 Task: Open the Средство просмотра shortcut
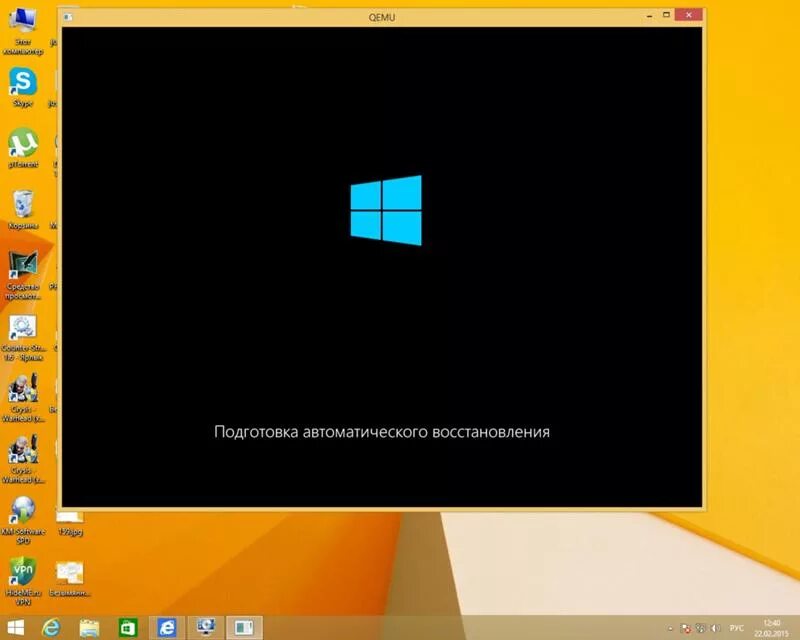click(23, 275)
